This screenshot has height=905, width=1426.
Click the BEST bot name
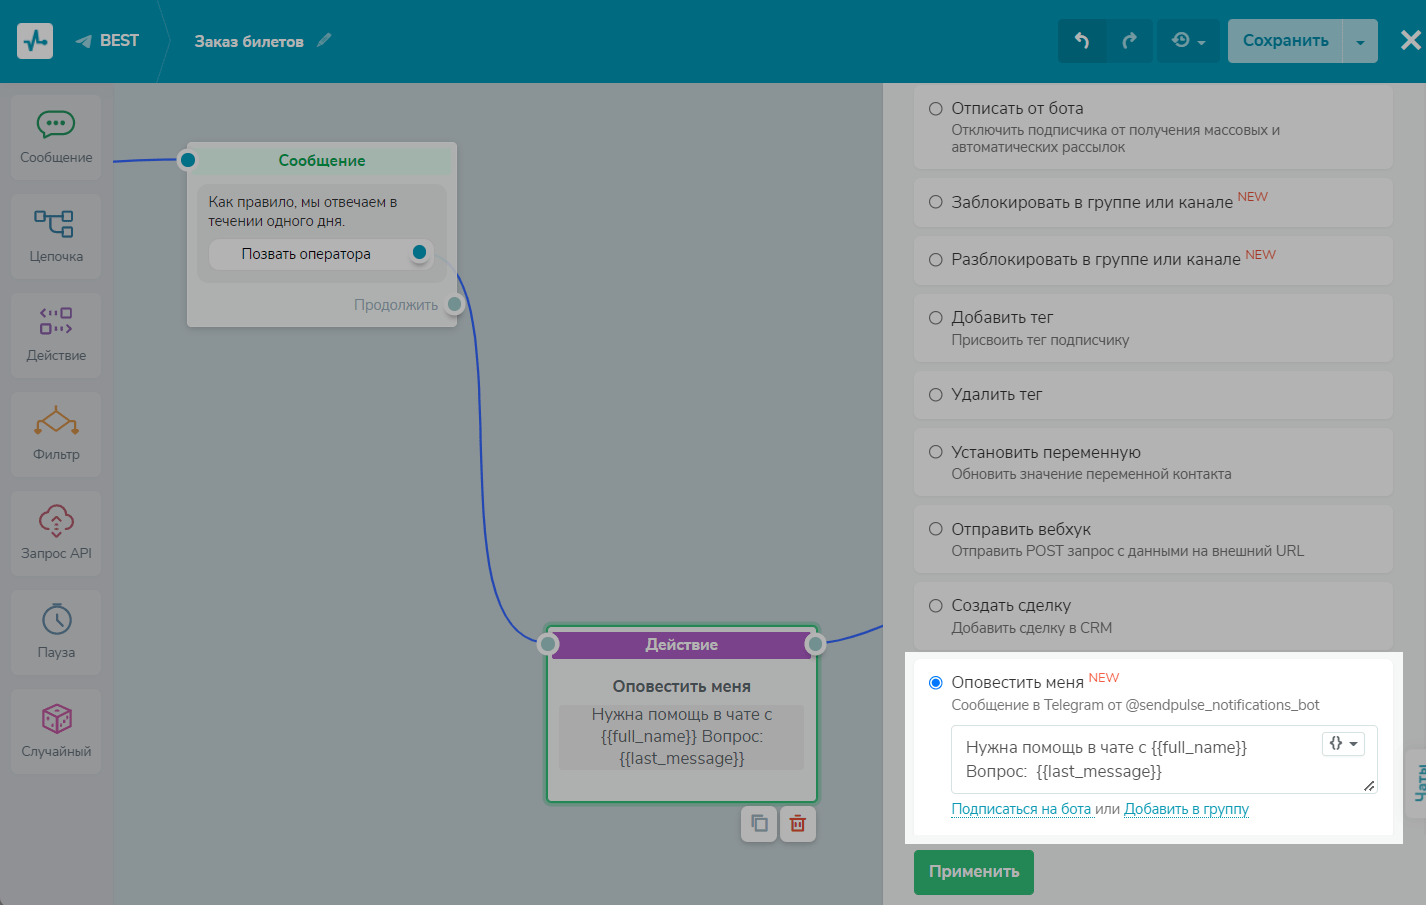click(119, 41)
